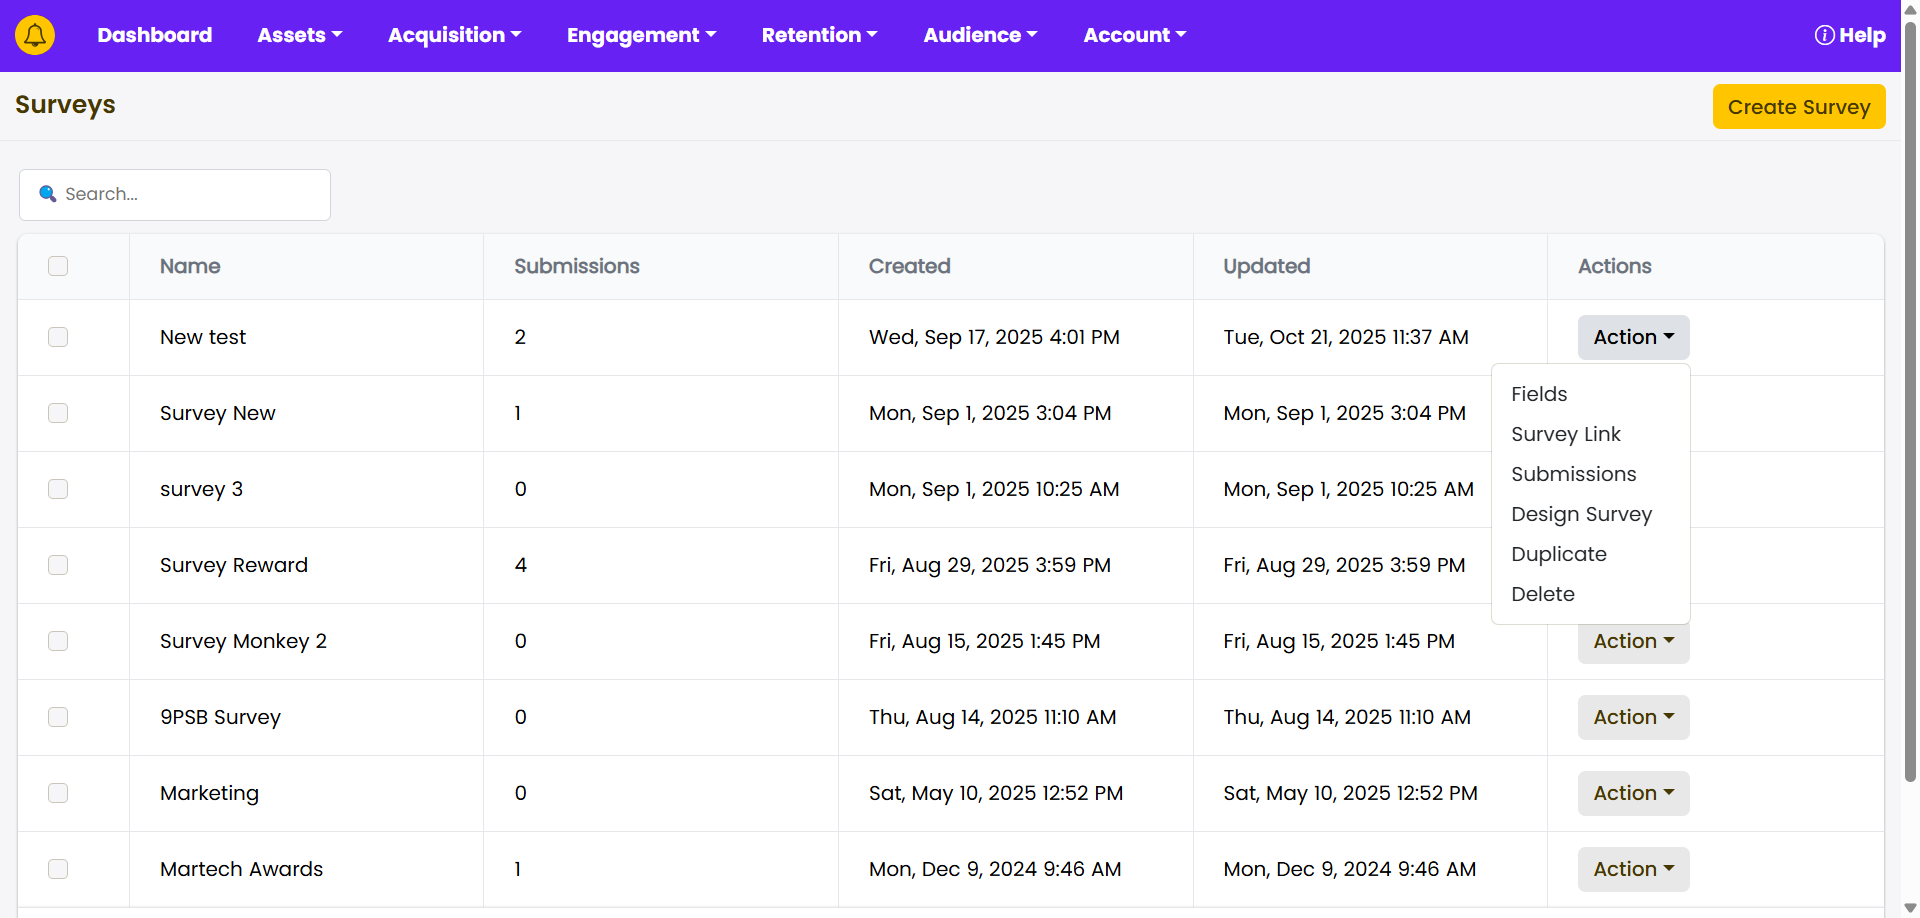This screenshot has width=1920, height=918.
Task: Expand the Account menu in navbar
Action: [1134, 35]
